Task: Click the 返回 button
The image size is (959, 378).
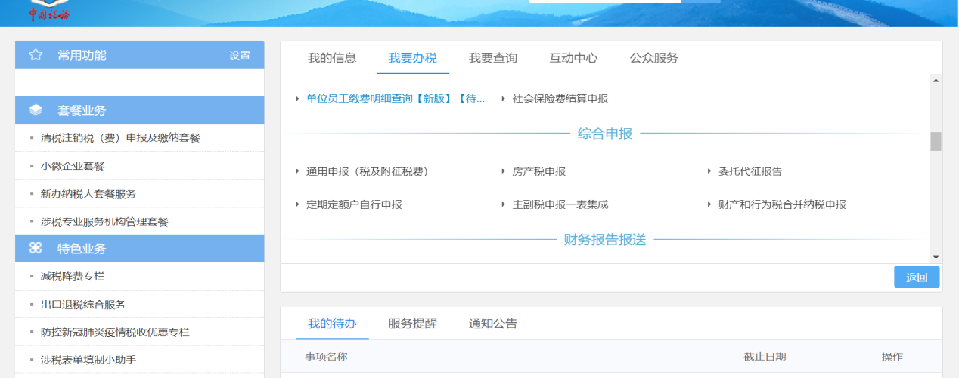Action: 916,277
